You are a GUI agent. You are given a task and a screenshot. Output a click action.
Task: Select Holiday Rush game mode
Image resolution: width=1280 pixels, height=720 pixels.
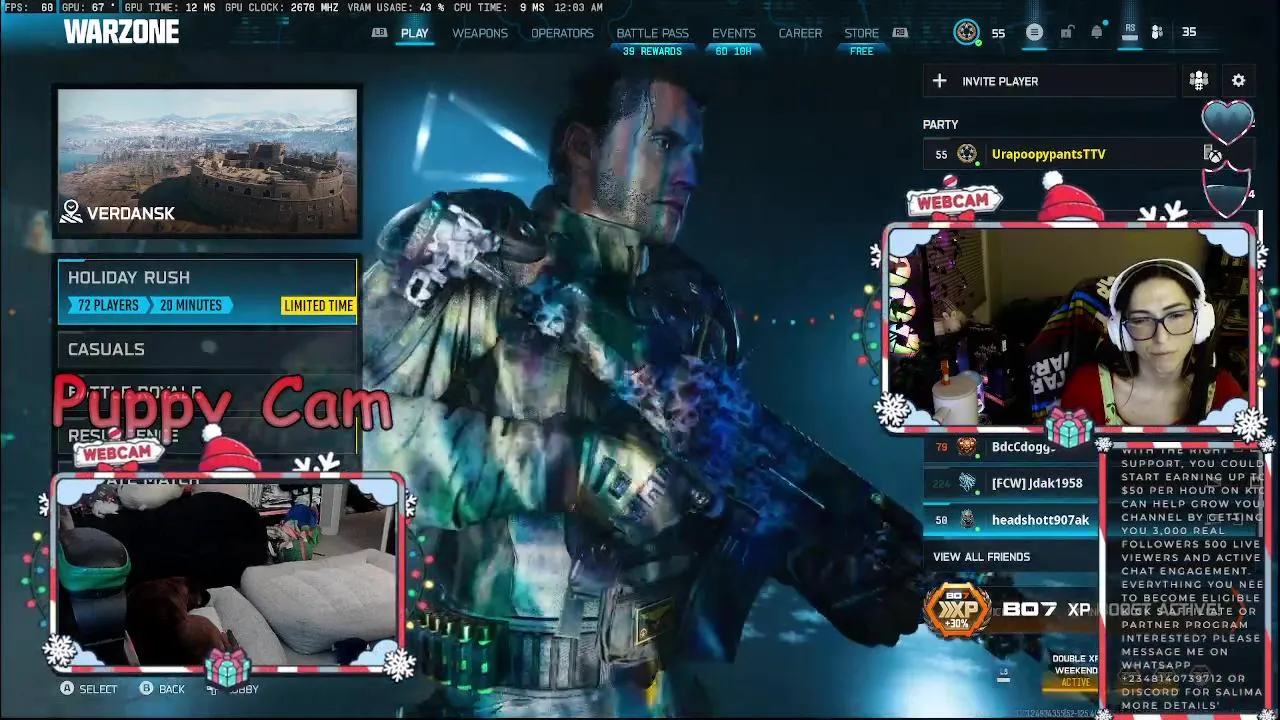207,291
